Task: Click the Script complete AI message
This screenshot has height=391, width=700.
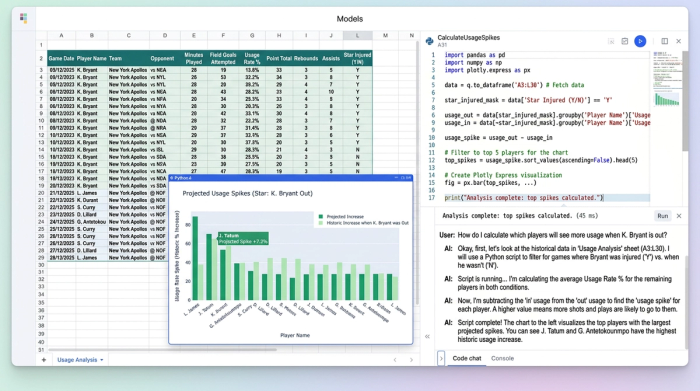Action: [x=566, y=331]
